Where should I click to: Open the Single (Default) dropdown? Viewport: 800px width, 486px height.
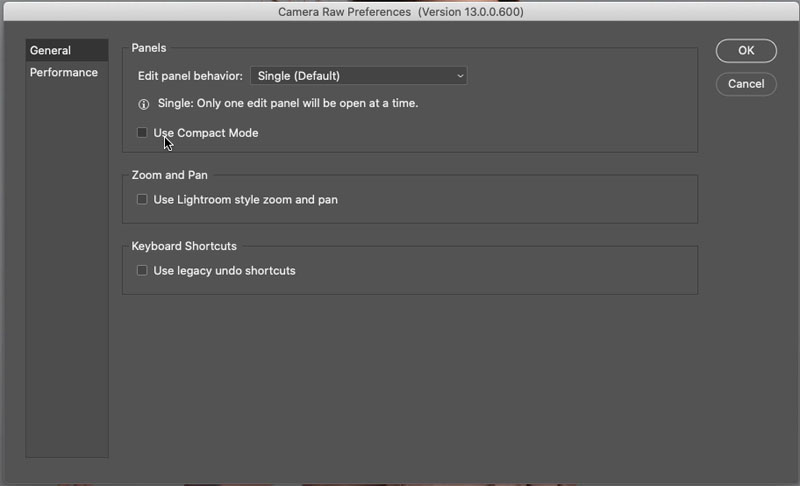coord(359,76)
